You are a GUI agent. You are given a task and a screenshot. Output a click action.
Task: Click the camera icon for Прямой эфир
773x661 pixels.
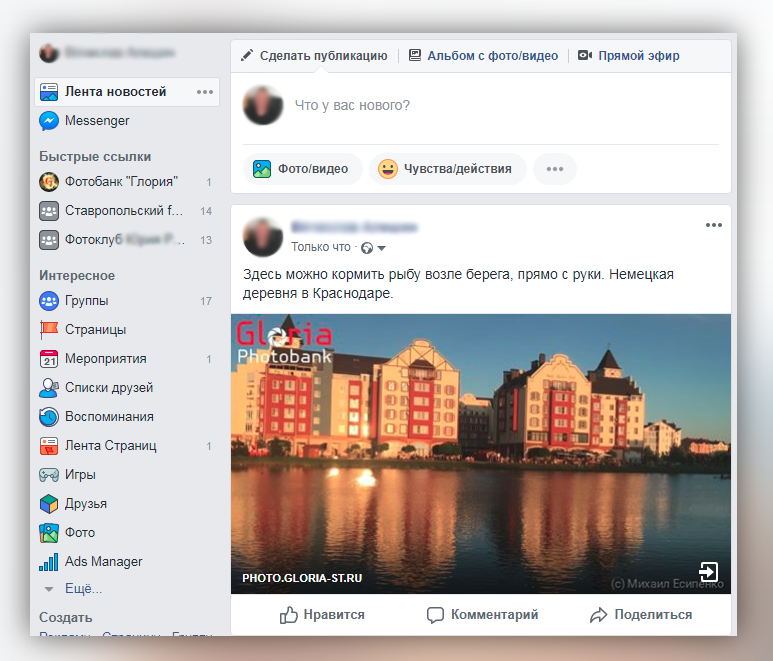(x=585, y=55)
